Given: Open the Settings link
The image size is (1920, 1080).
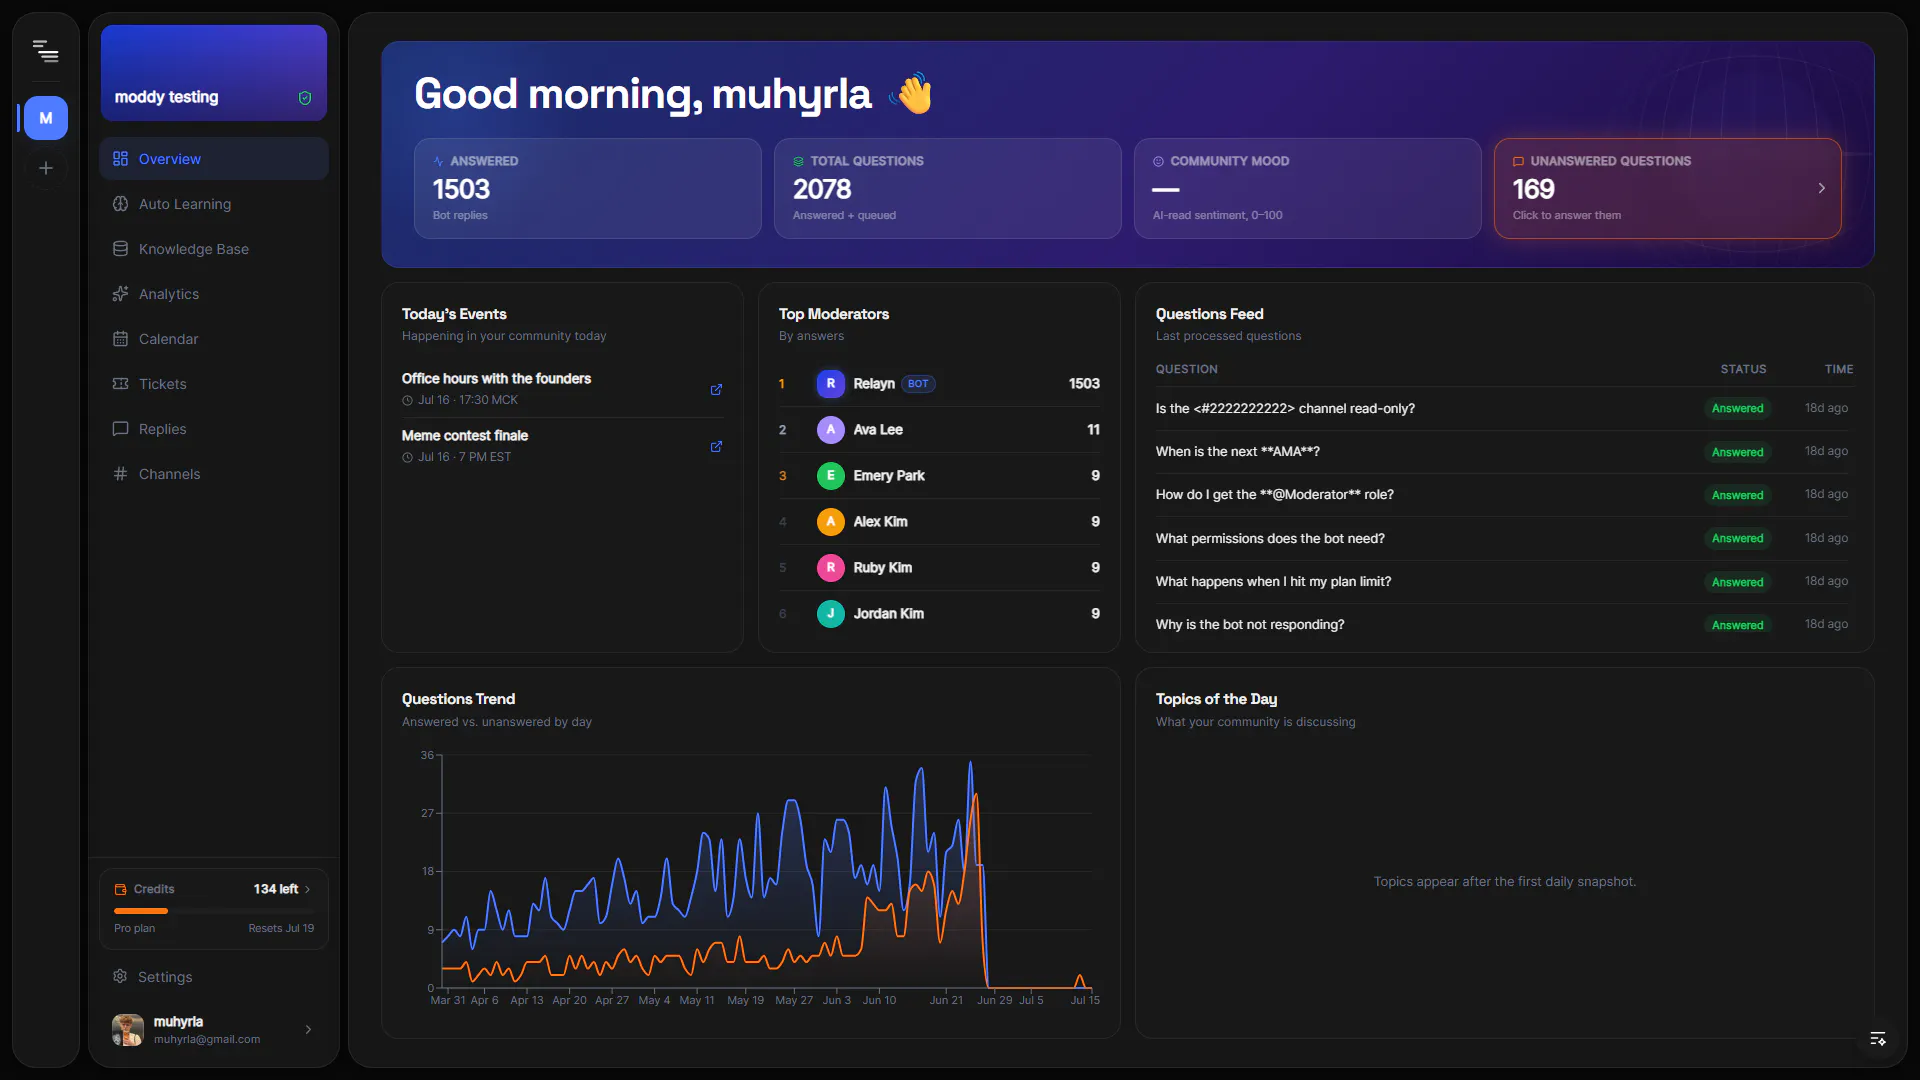Looking at the screenshot, I should (x=214, y=976).
